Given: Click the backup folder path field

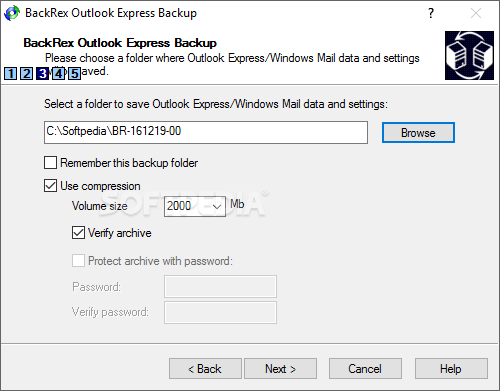Looking at the screenshot, I should [206, 132].
